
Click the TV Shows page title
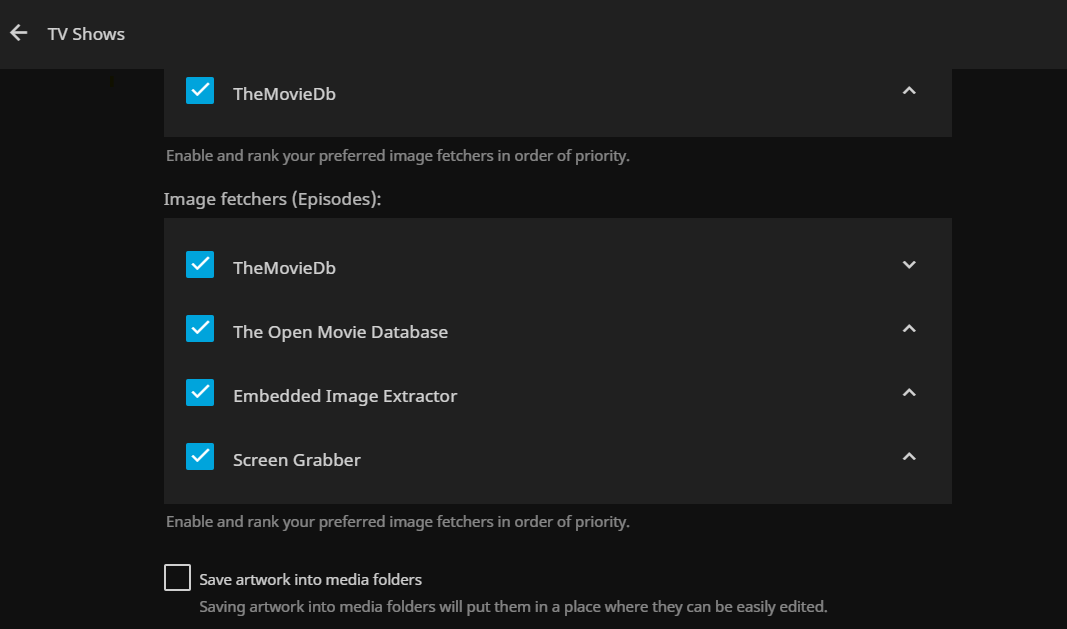[86, 34]
